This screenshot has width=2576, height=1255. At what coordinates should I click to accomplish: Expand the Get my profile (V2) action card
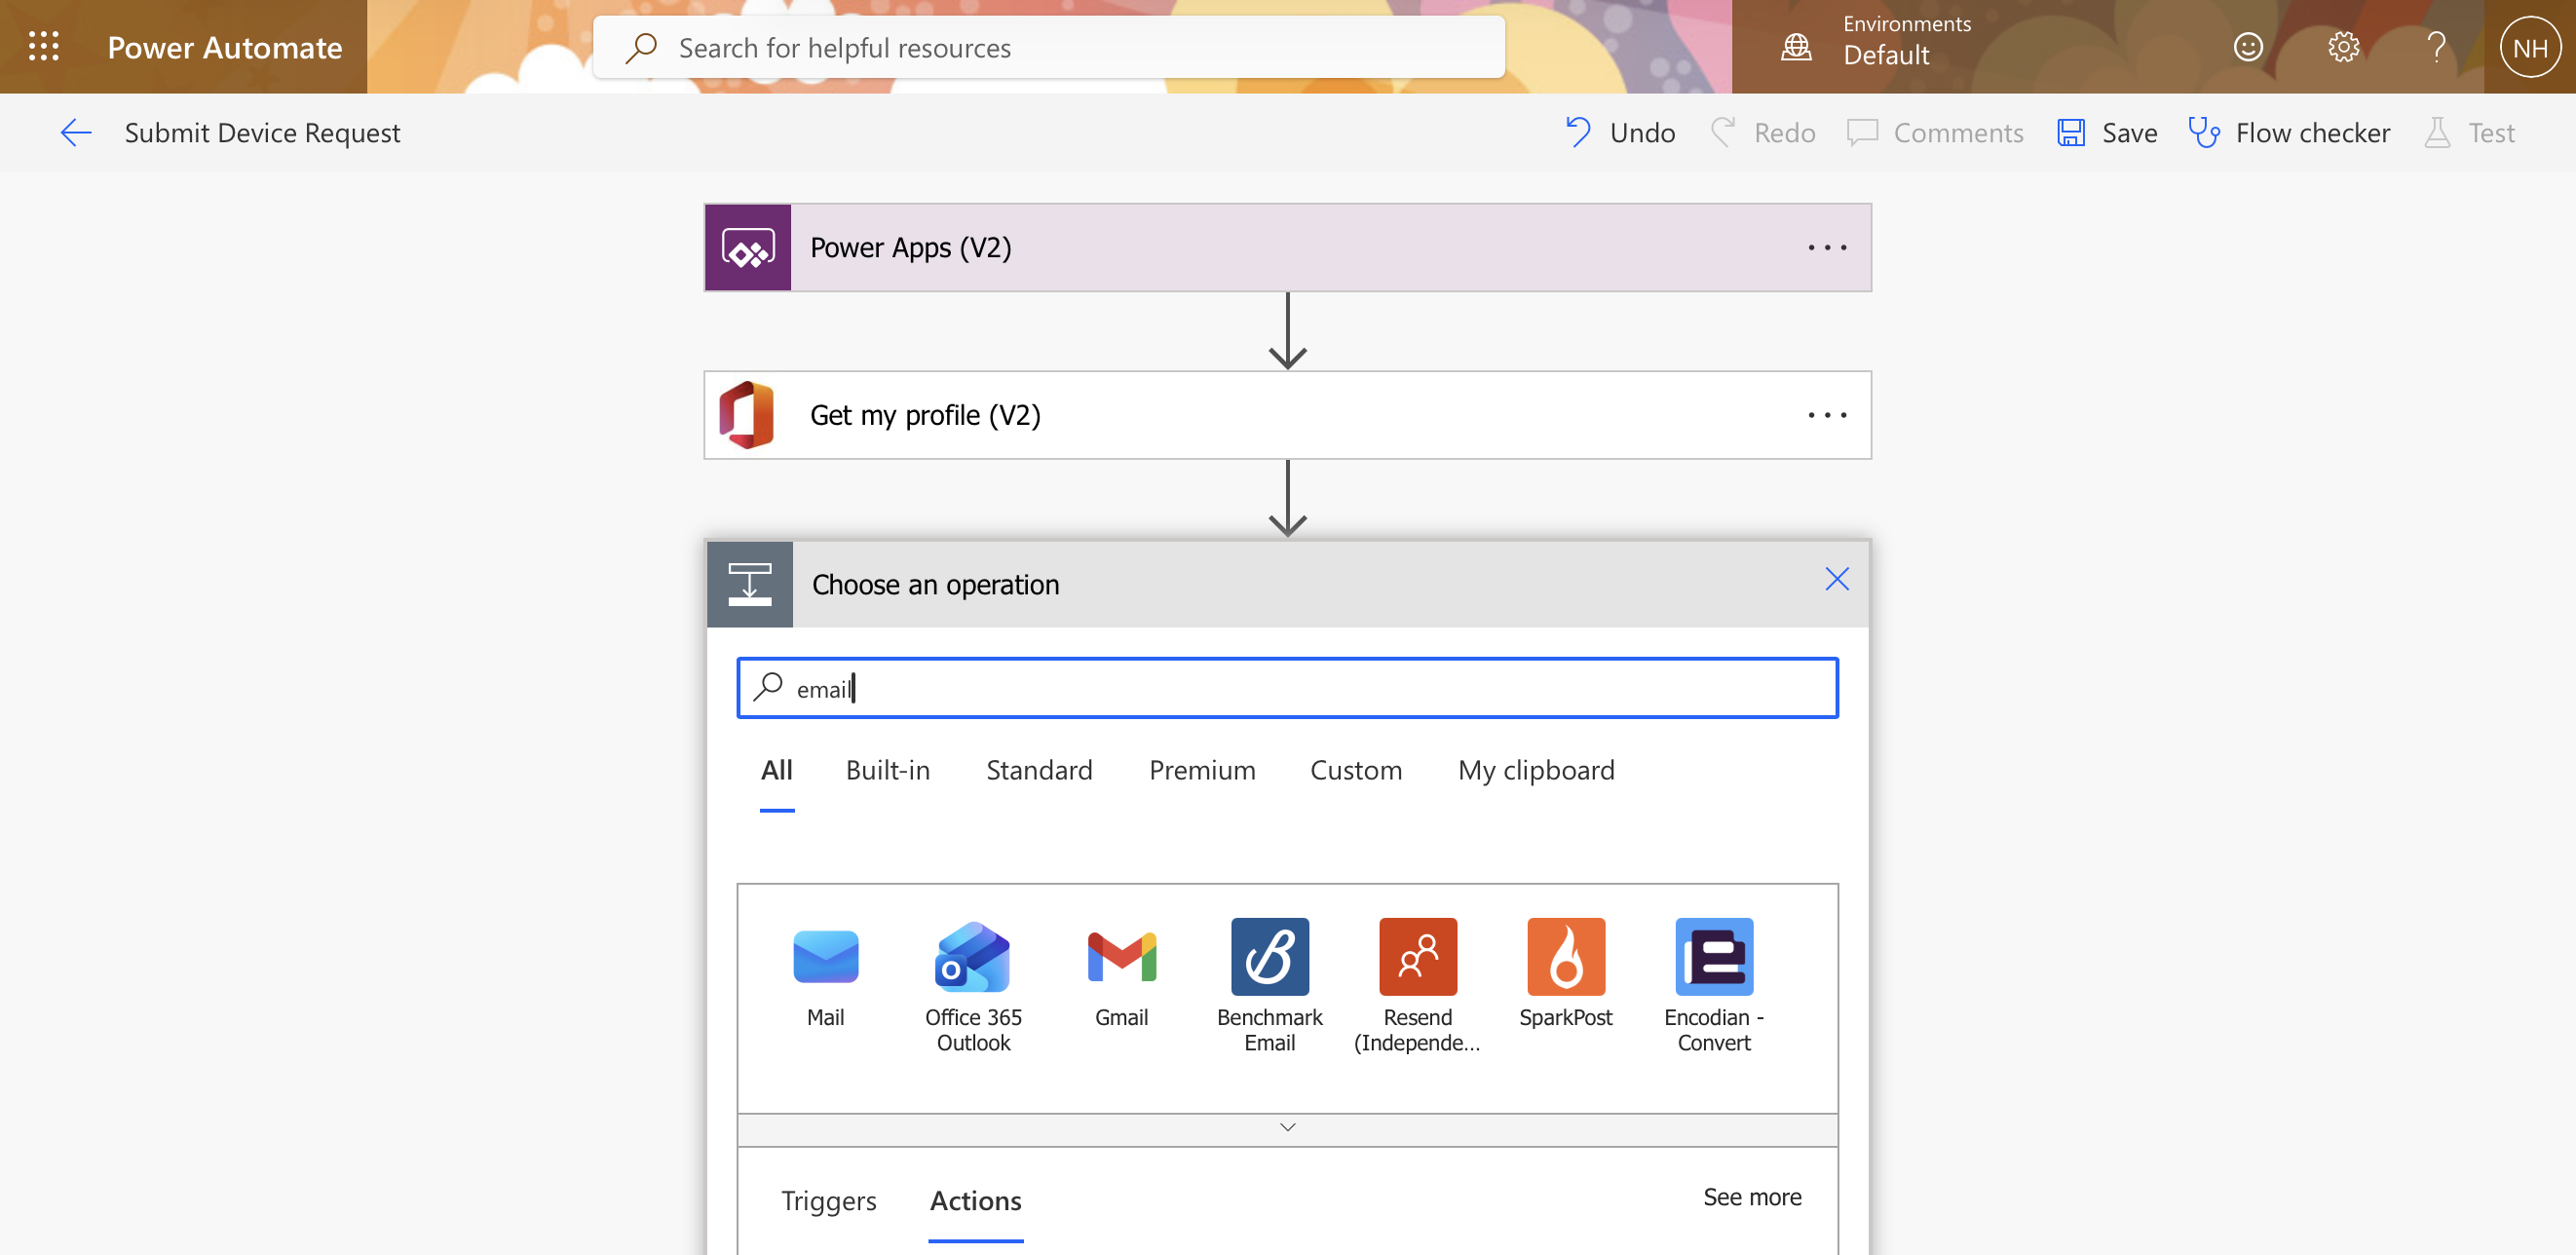pos(1288,415)
